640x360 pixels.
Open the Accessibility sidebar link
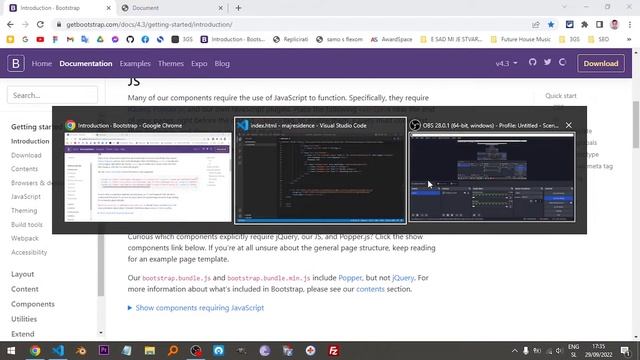[x=29, y=252]
